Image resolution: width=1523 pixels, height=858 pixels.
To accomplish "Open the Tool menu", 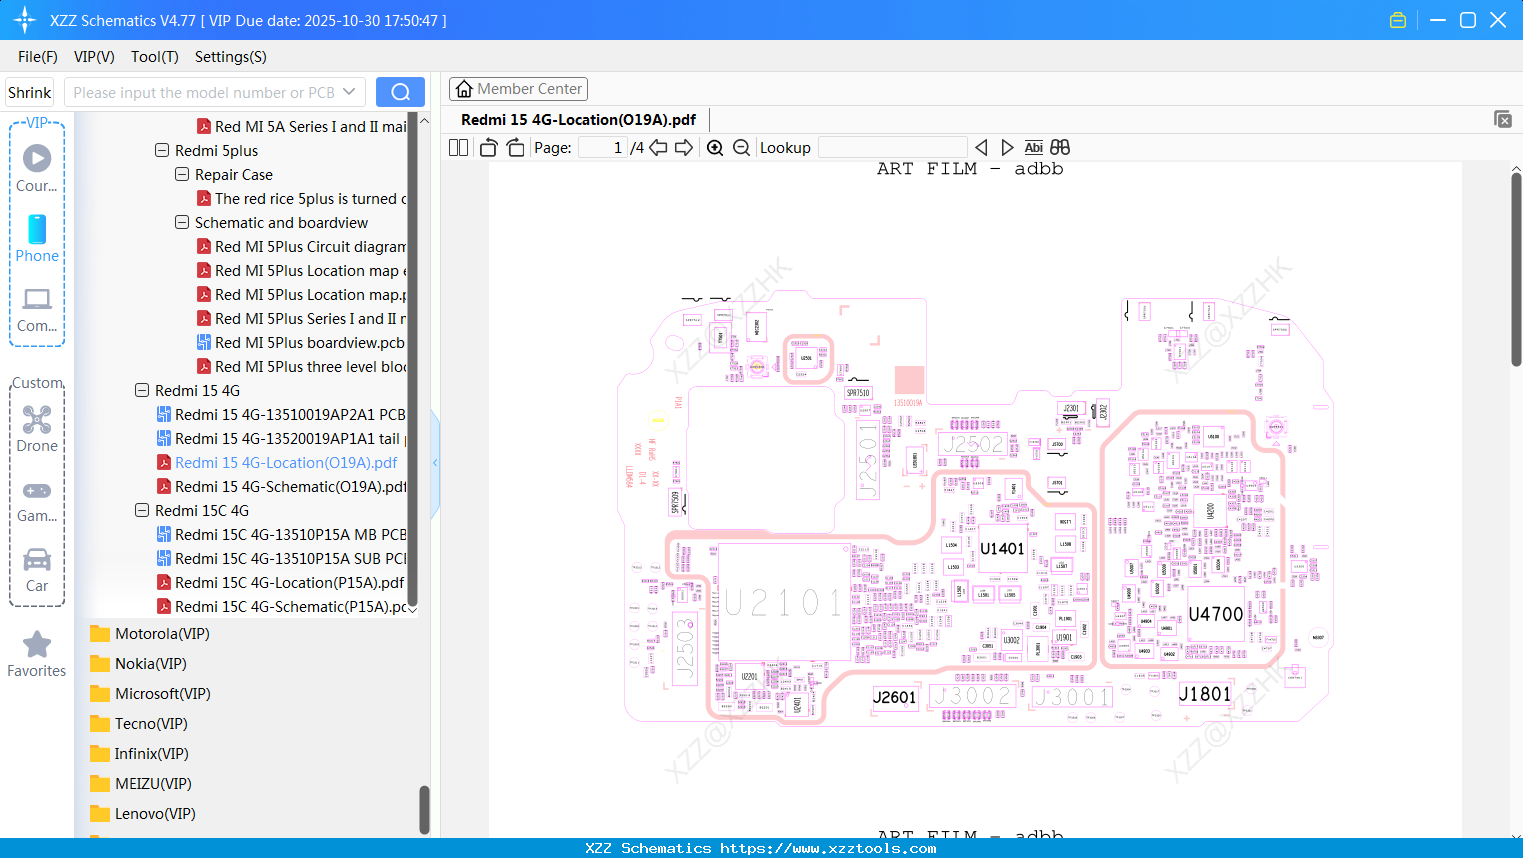I will [154, 57].
